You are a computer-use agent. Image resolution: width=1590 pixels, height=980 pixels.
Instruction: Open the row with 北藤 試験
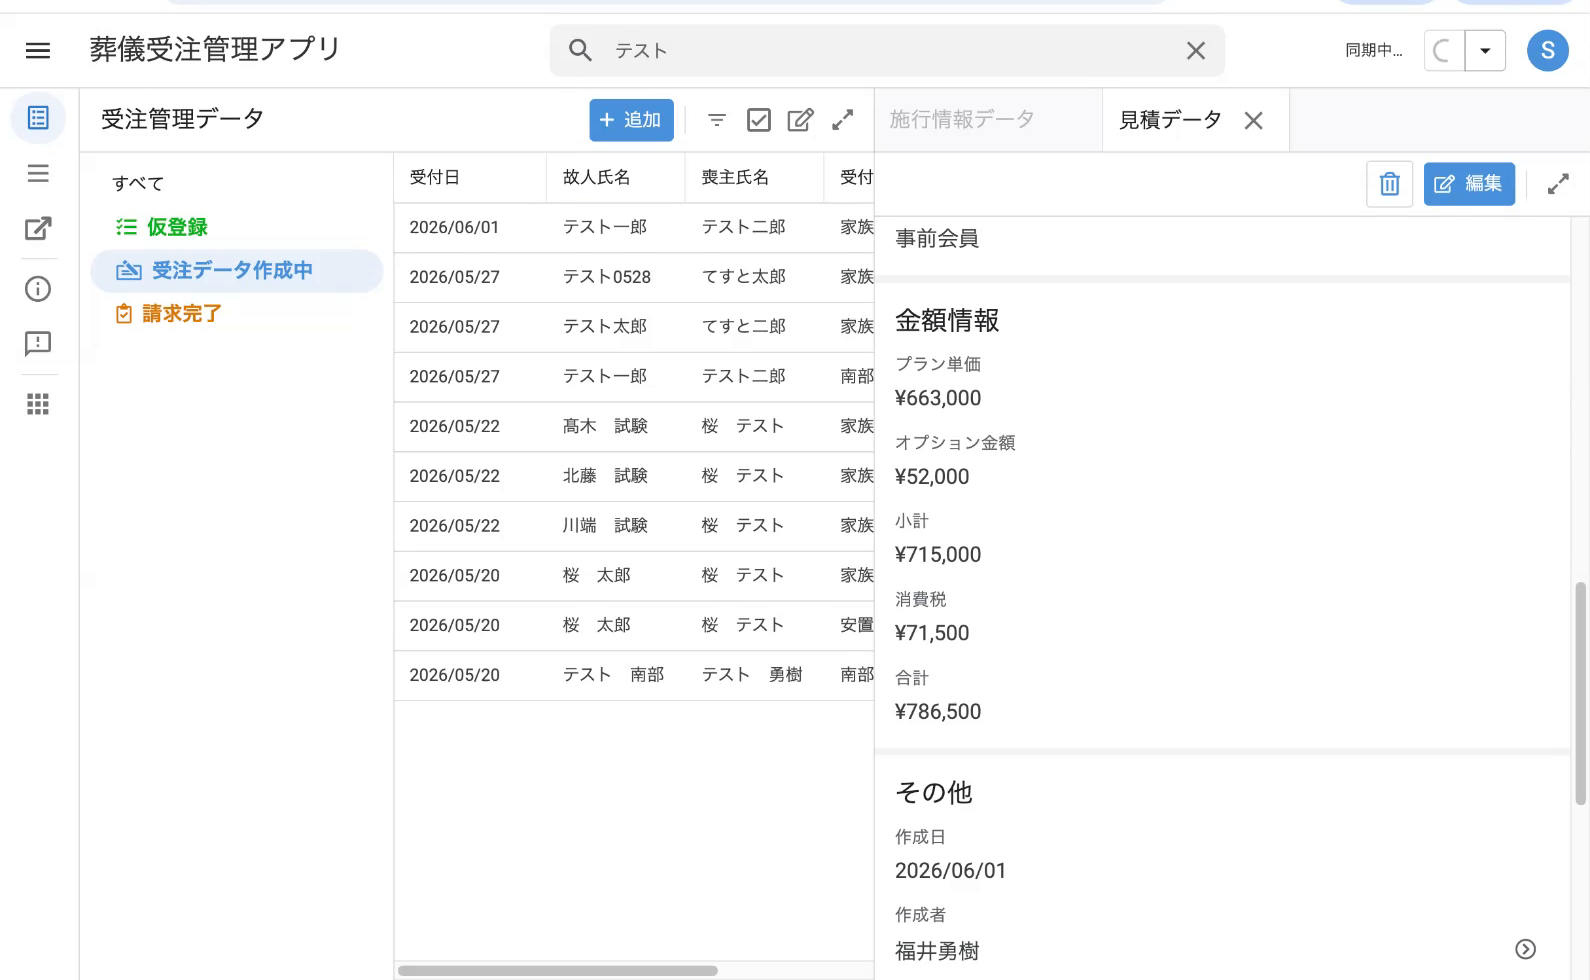pos(634,476)
